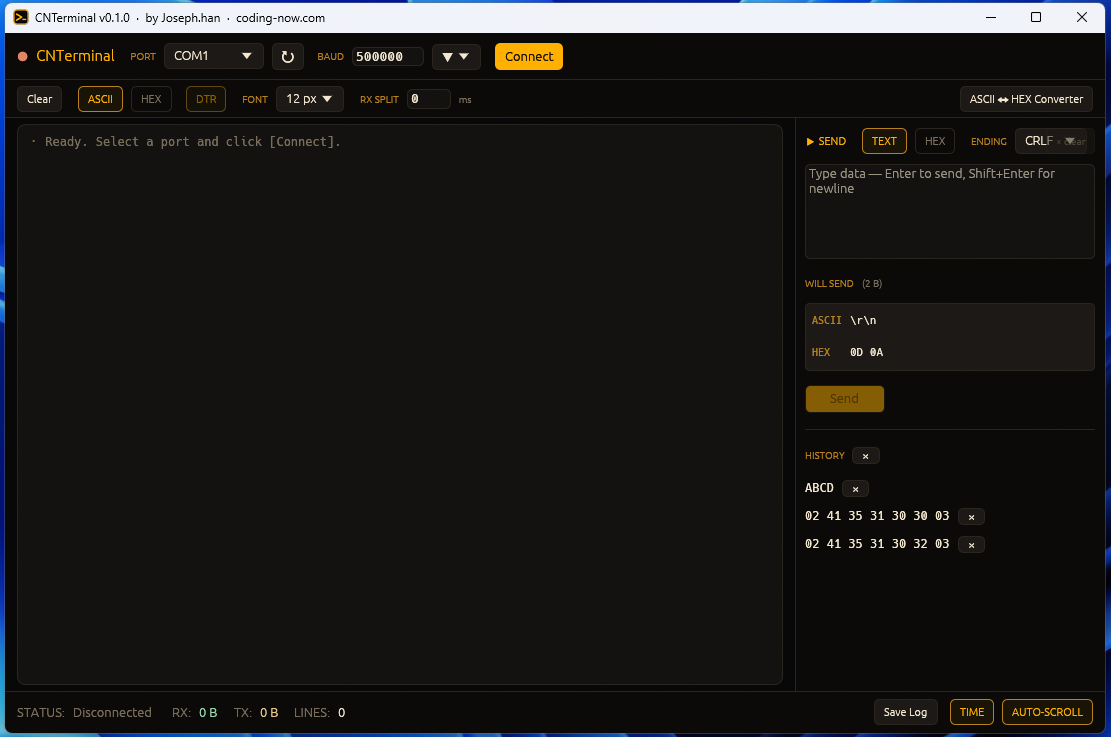
Task: Click the Send button
Action: 844,399
